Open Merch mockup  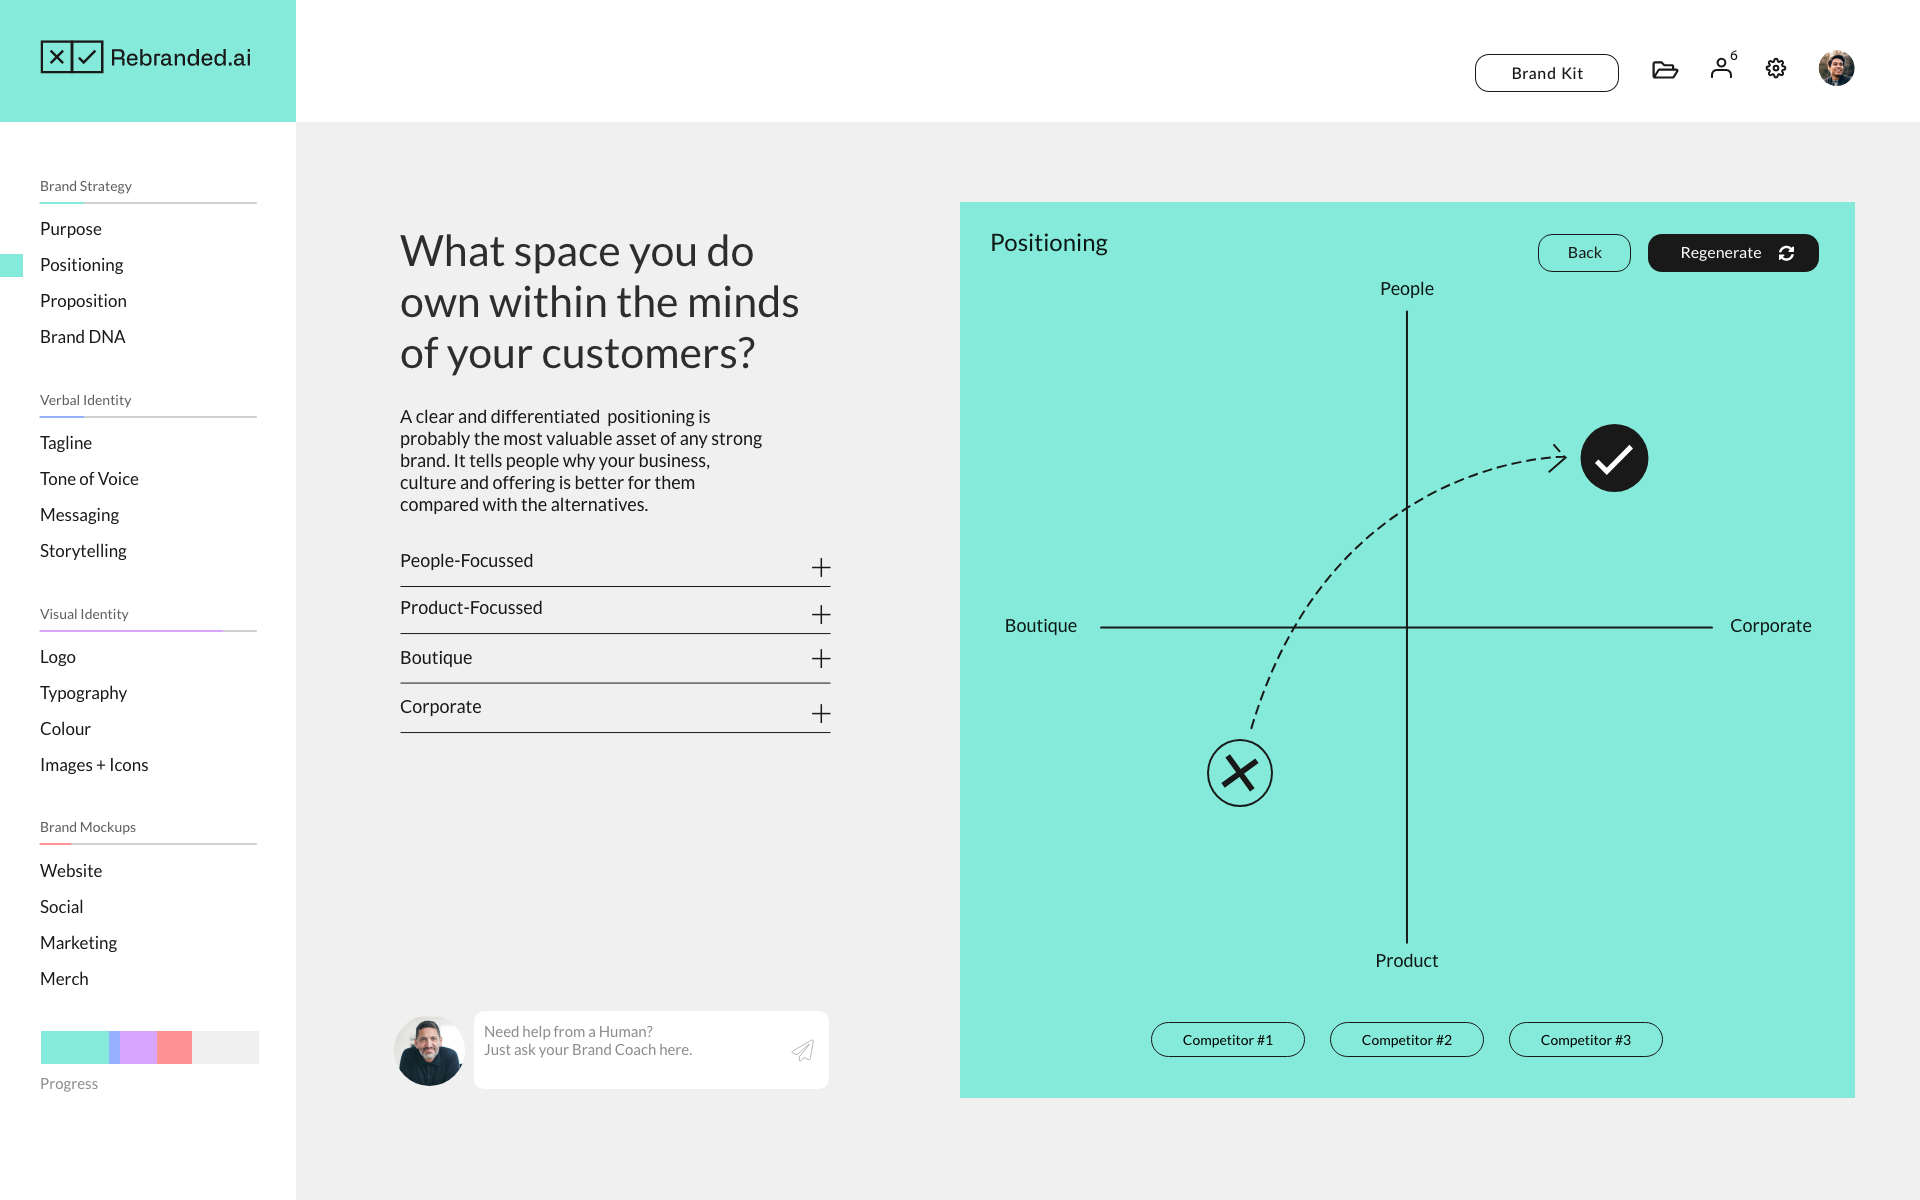click(64, 979)
